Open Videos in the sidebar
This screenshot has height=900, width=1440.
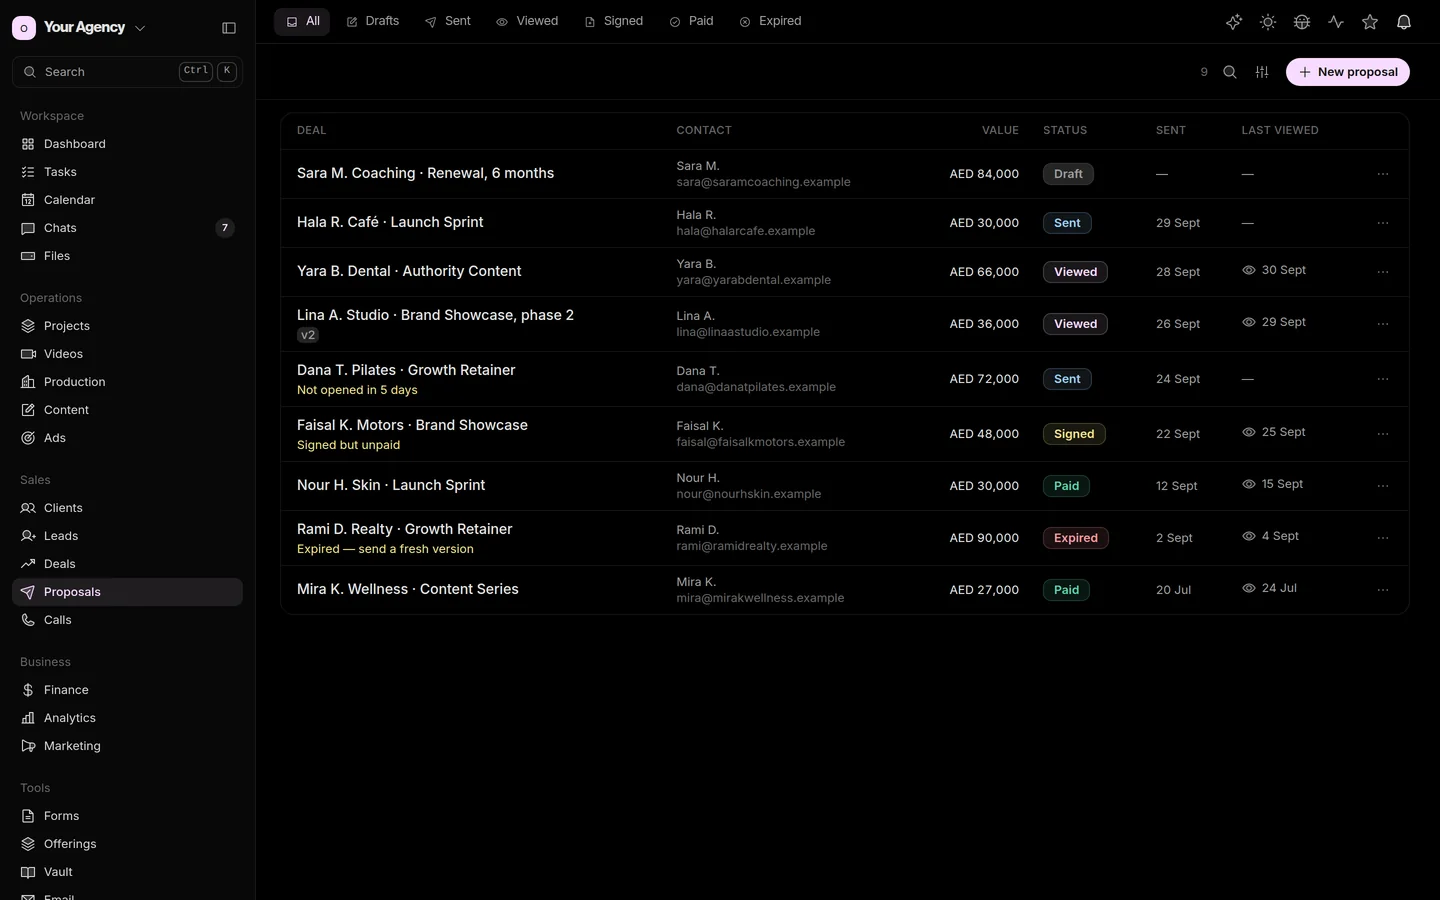[x=127, y=354]
